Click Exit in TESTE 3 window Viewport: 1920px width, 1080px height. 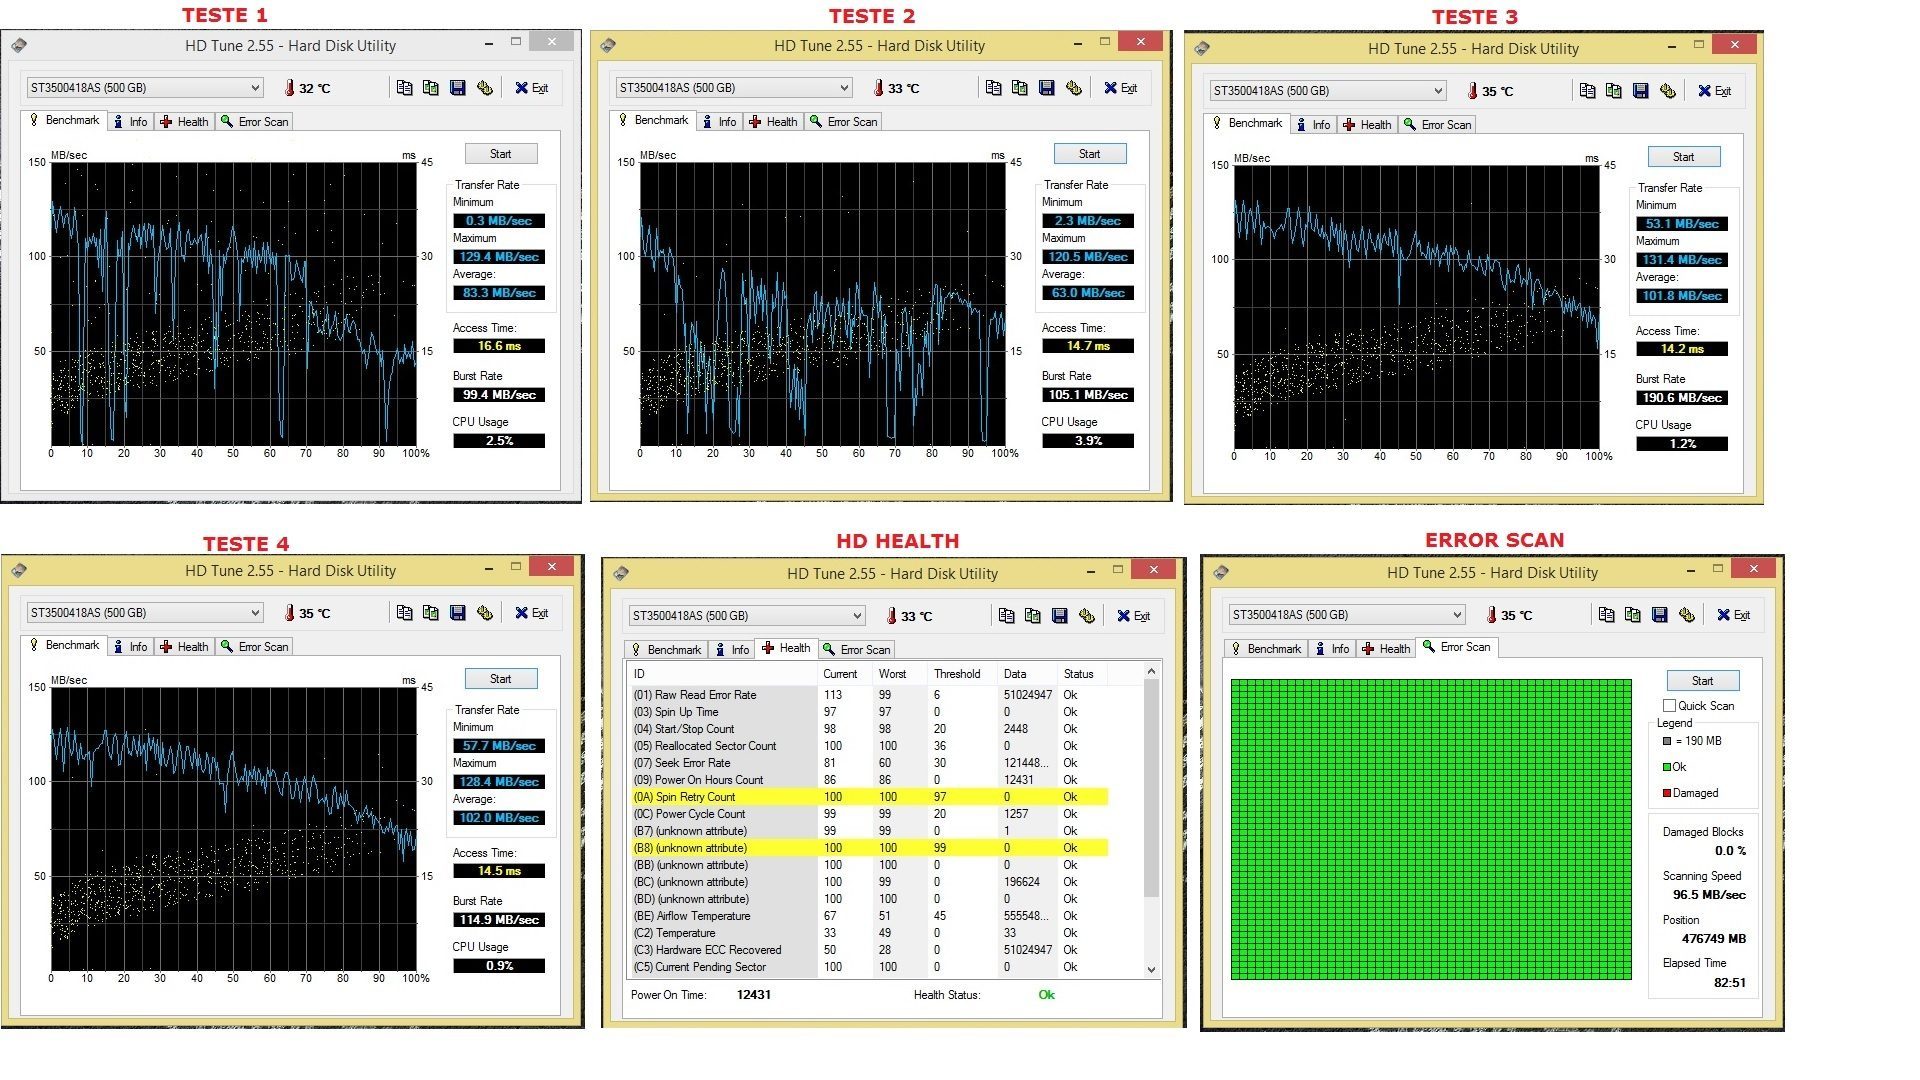point(1715,91)
